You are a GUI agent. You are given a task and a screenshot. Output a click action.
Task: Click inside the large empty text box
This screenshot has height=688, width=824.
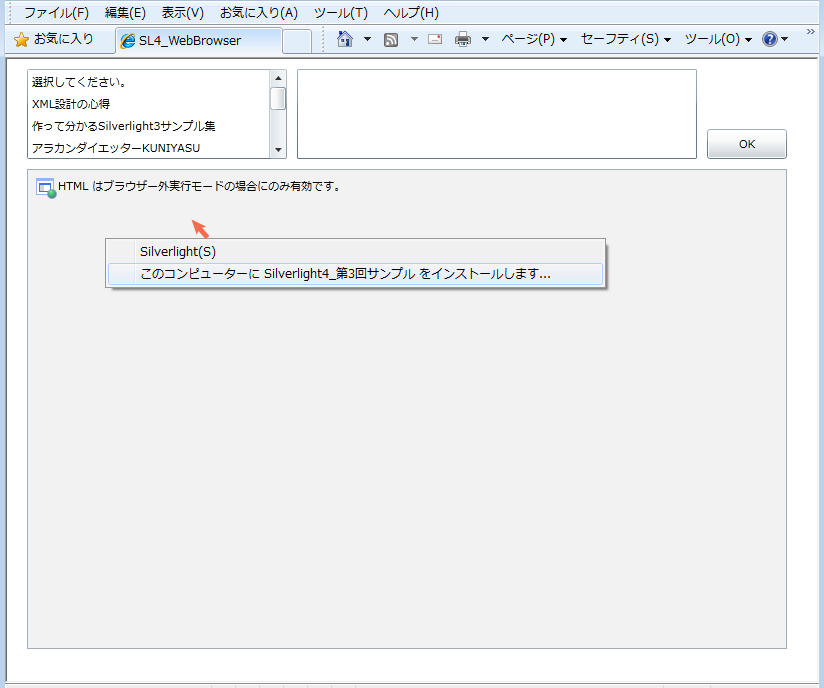(x=497, y=114)
